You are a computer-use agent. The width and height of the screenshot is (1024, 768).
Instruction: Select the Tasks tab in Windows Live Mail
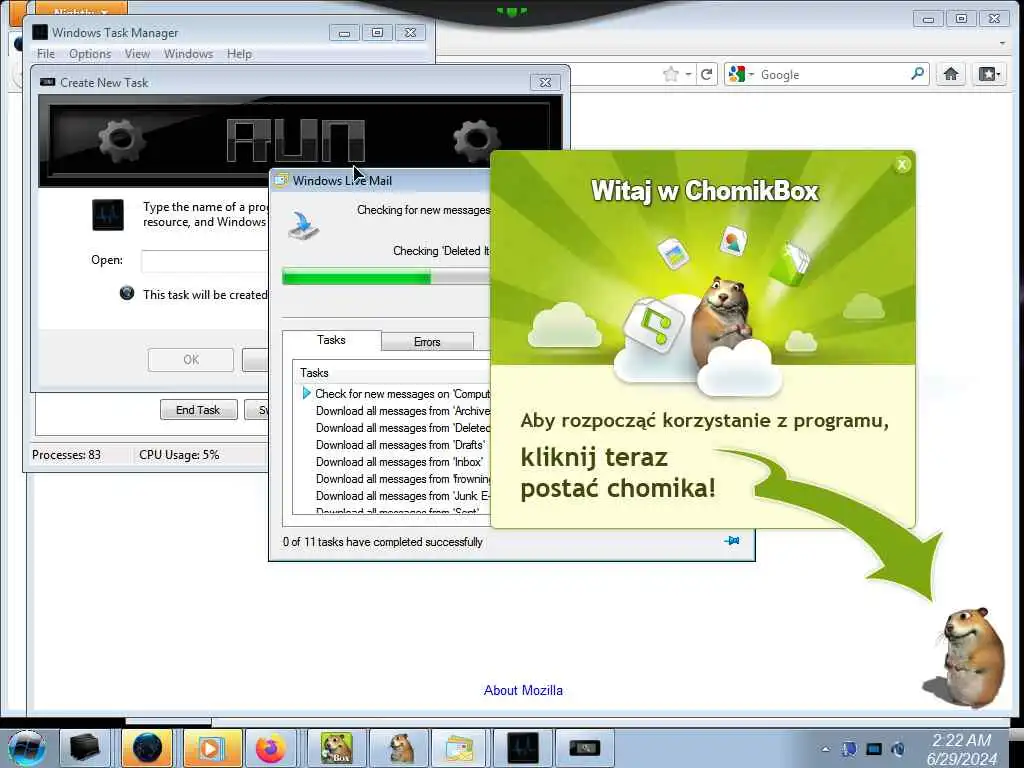click(331, 340)
